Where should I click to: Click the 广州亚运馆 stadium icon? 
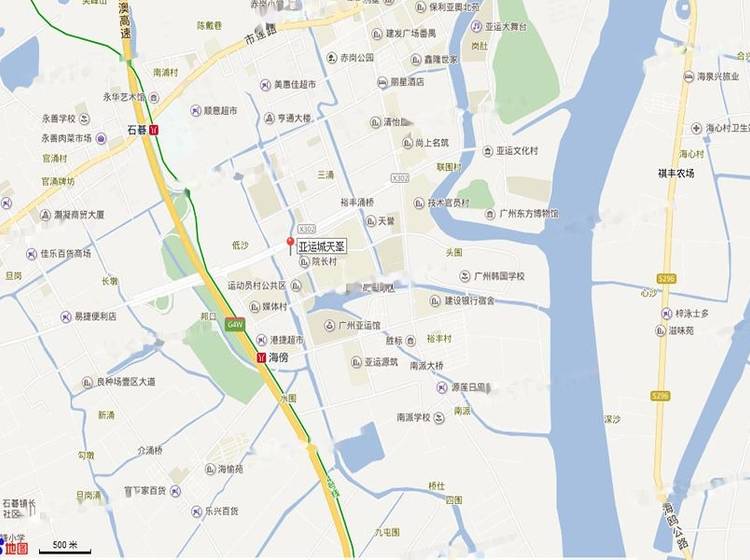coord(329,326)
